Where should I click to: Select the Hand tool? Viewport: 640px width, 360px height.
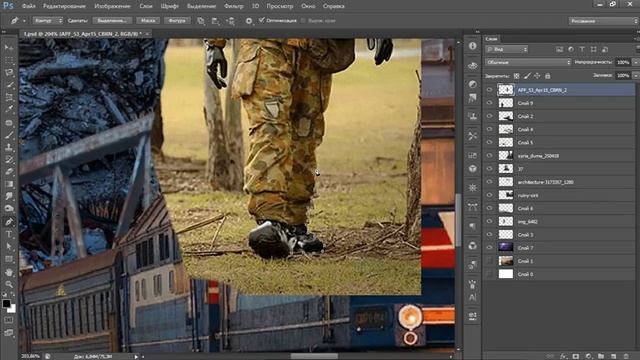(x=9, y=272)
